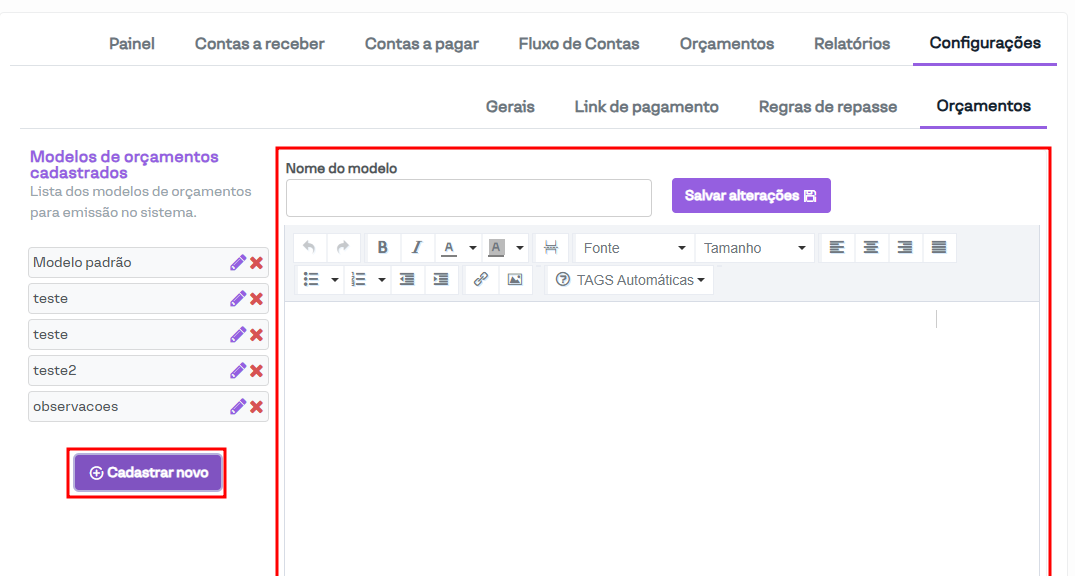Align text to center
The image size is (1075, 576).
pos(871,248)
